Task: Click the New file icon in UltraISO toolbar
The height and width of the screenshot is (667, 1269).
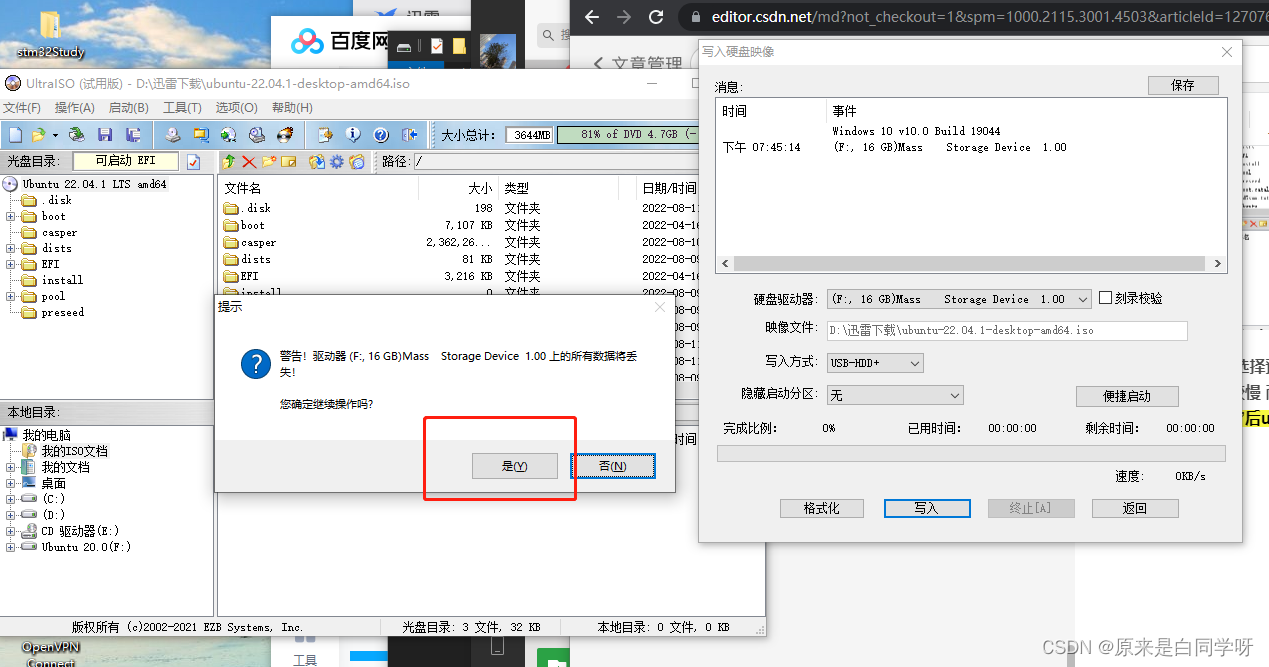Action: pos(15,135)
